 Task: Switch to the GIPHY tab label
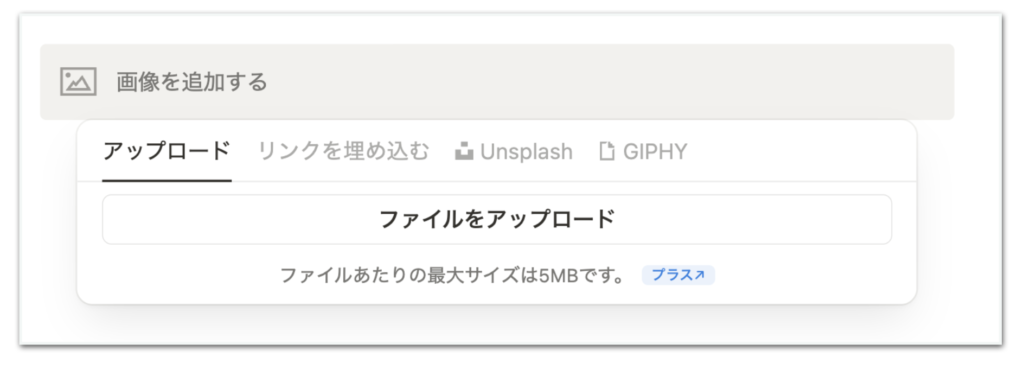(x=655, y=152)
